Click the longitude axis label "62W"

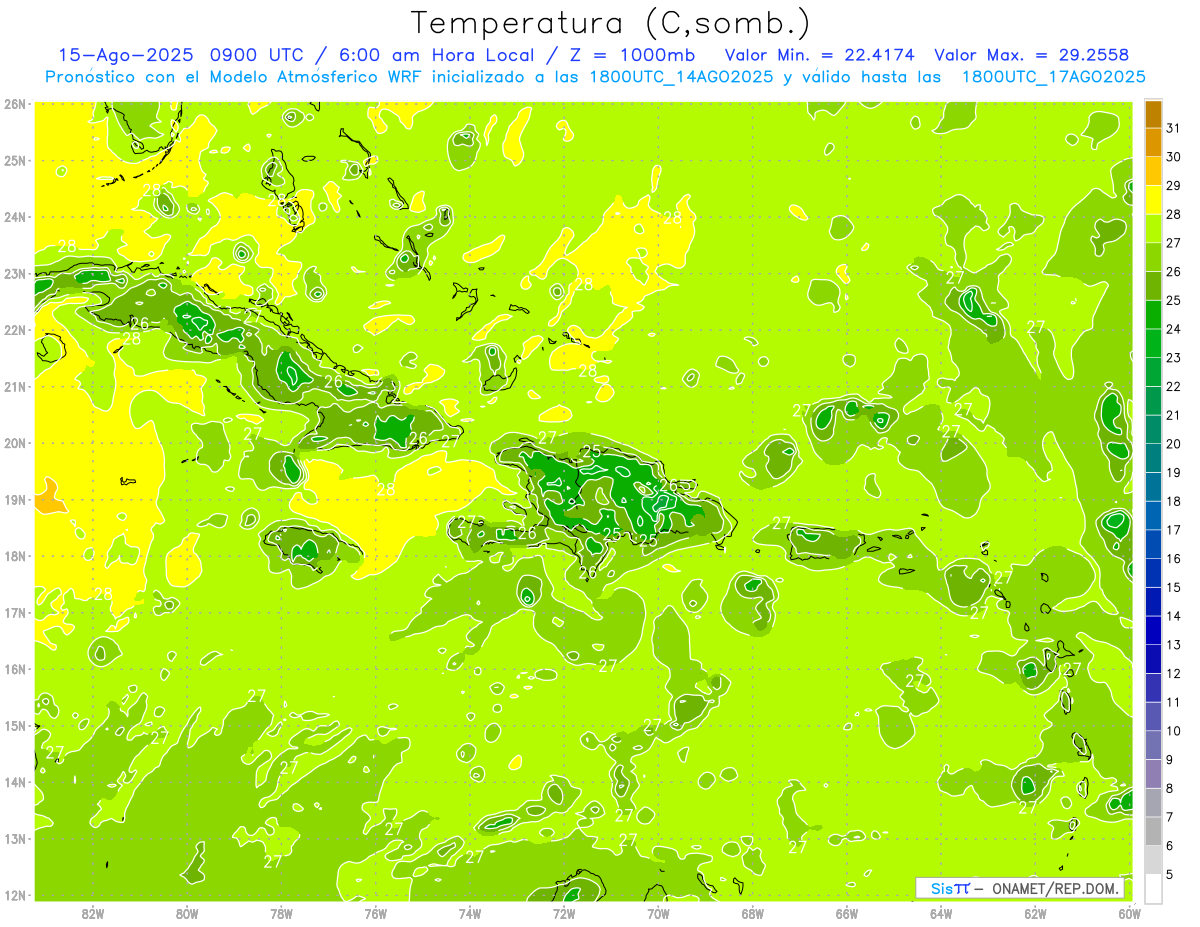(1035, 913)
